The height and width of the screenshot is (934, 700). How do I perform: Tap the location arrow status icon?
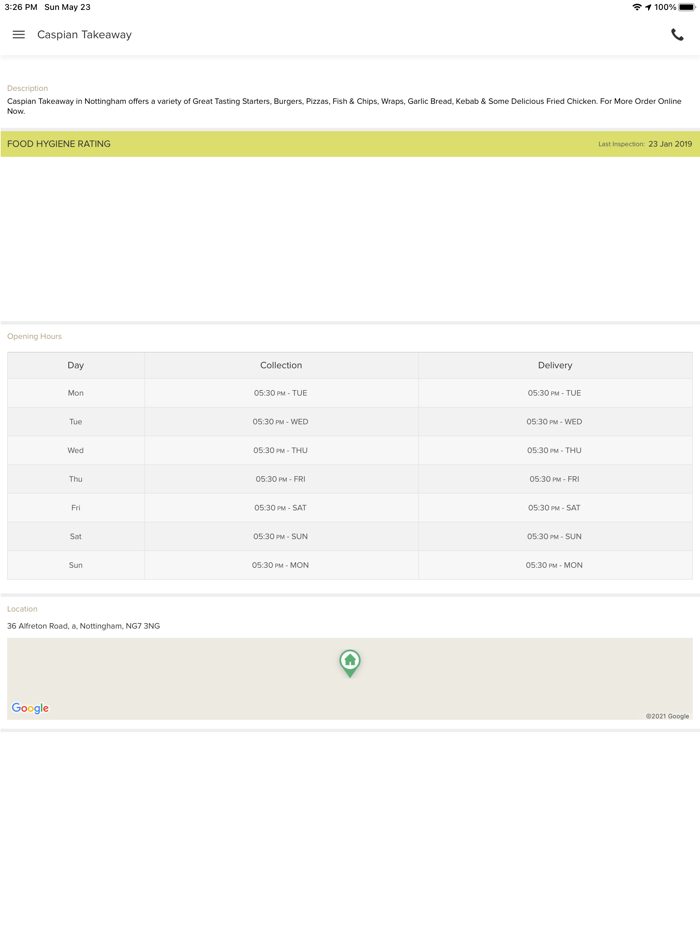[648, 7]
